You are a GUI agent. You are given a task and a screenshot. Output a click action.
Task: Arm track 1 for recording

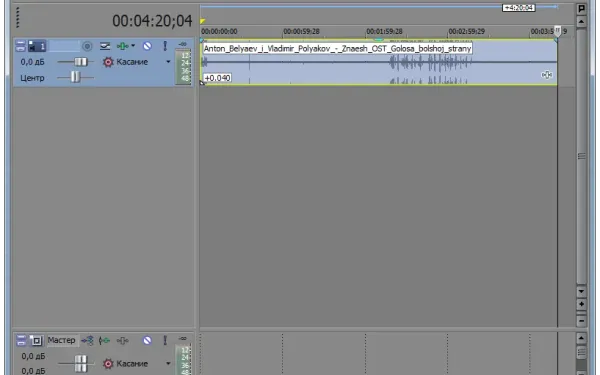87,46
